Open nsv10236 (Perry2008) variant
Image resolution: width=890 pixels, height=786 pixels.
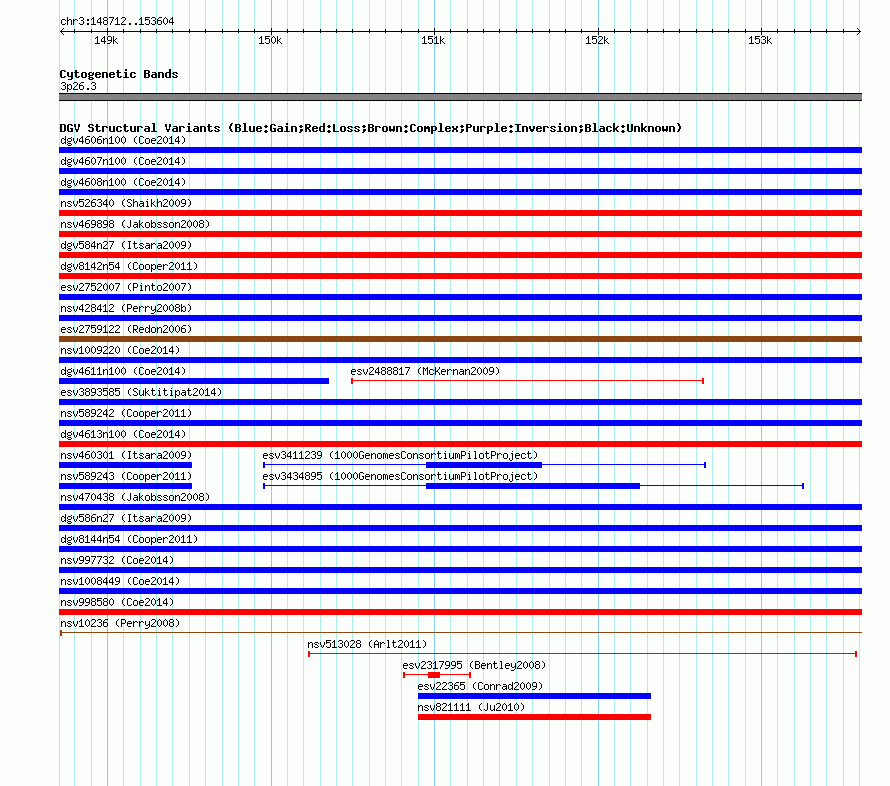click(x=120, y=623)
